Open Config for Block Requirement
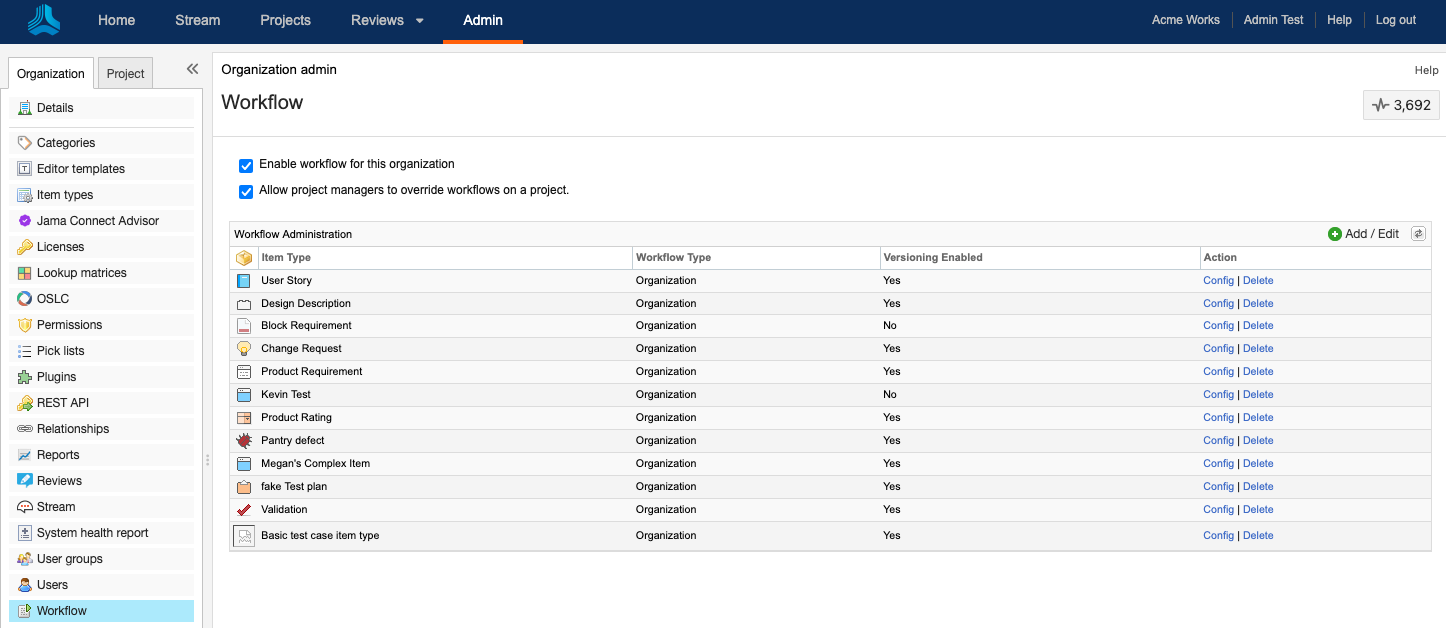The height and width of the screenshot is (628, 1446). point(1218,325)
